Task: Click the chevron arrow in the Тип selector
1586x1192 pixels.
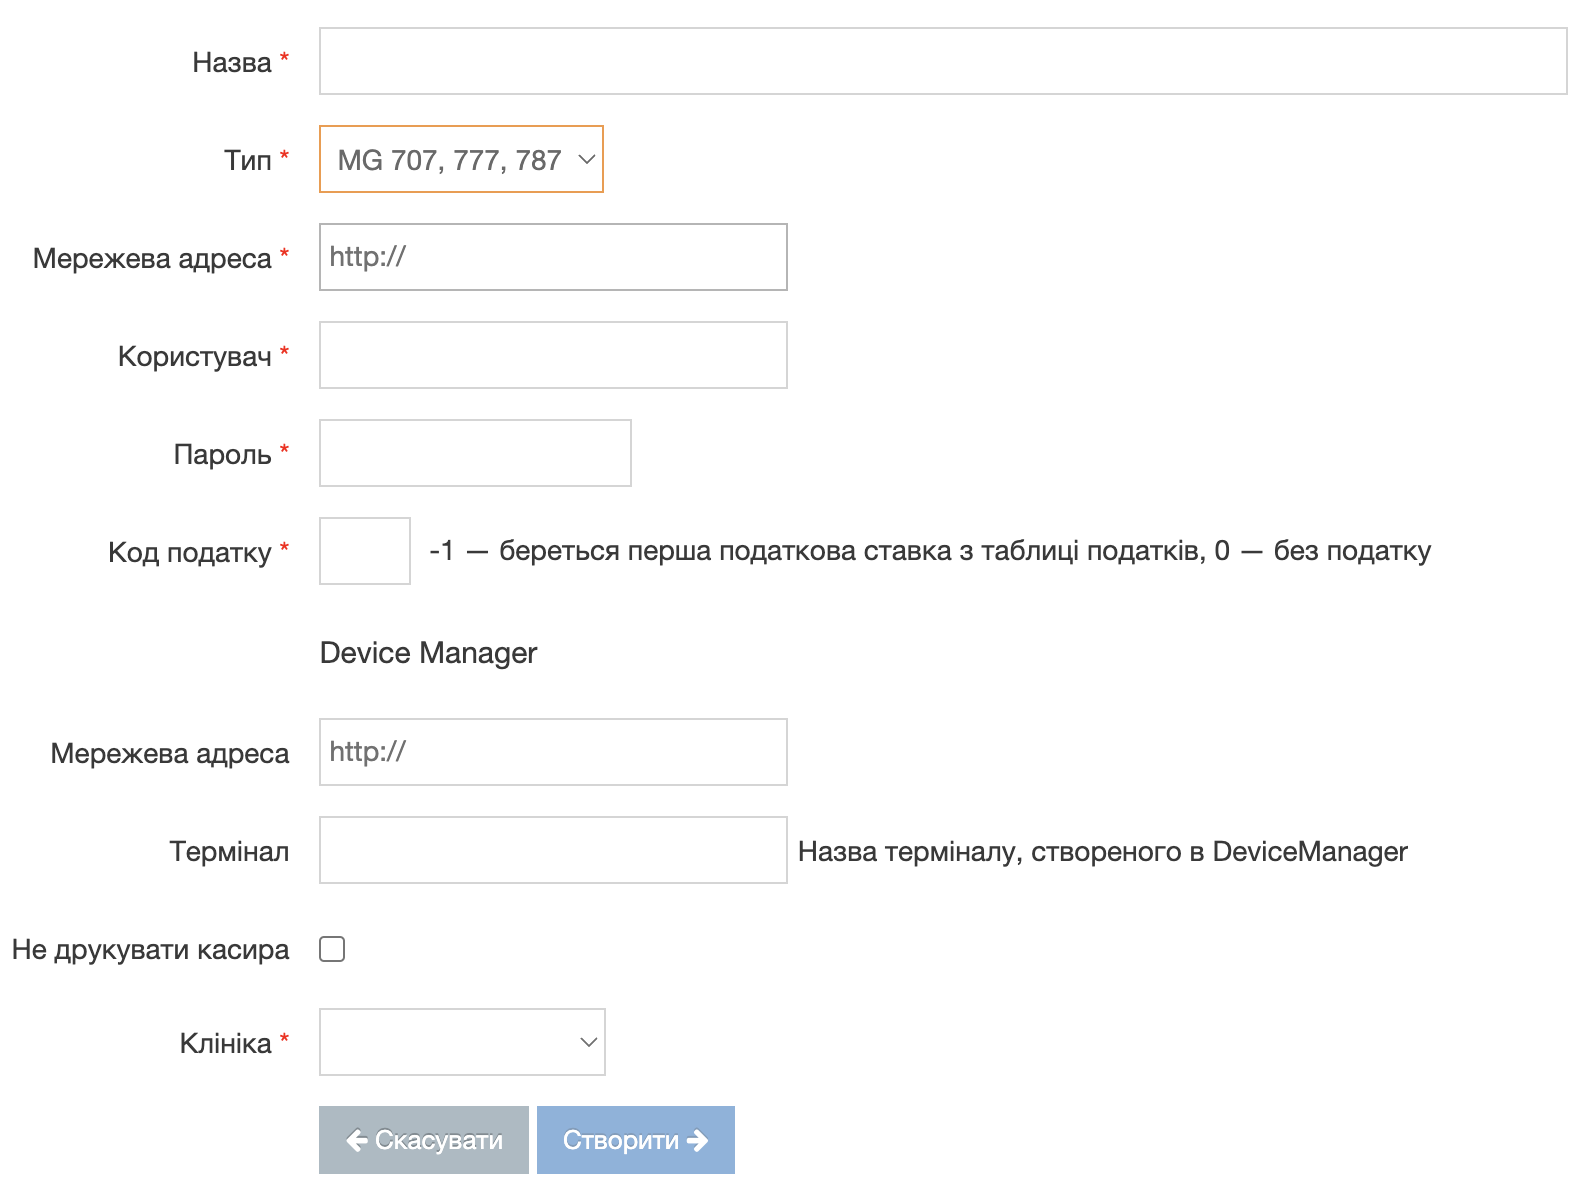Action: [x=587, y=159]
